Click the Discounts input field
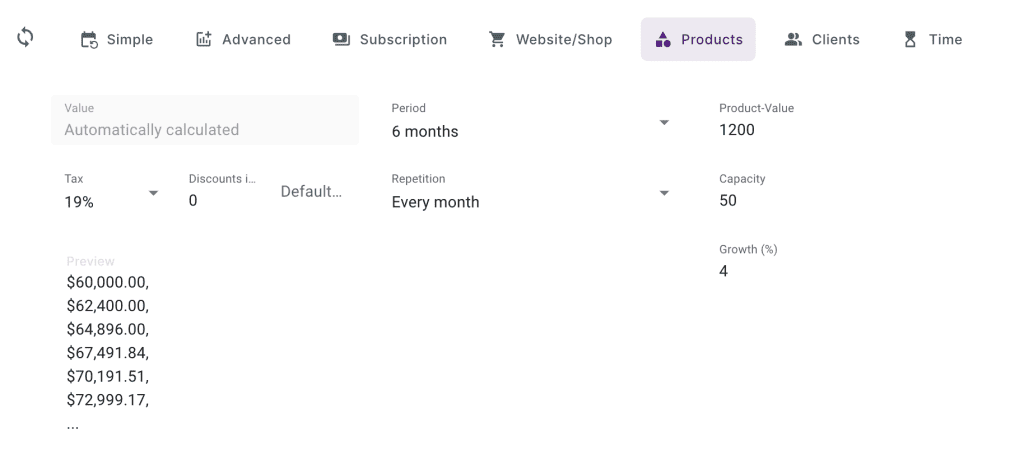This screenshot has width=1024, height=454. pos(222,201)
